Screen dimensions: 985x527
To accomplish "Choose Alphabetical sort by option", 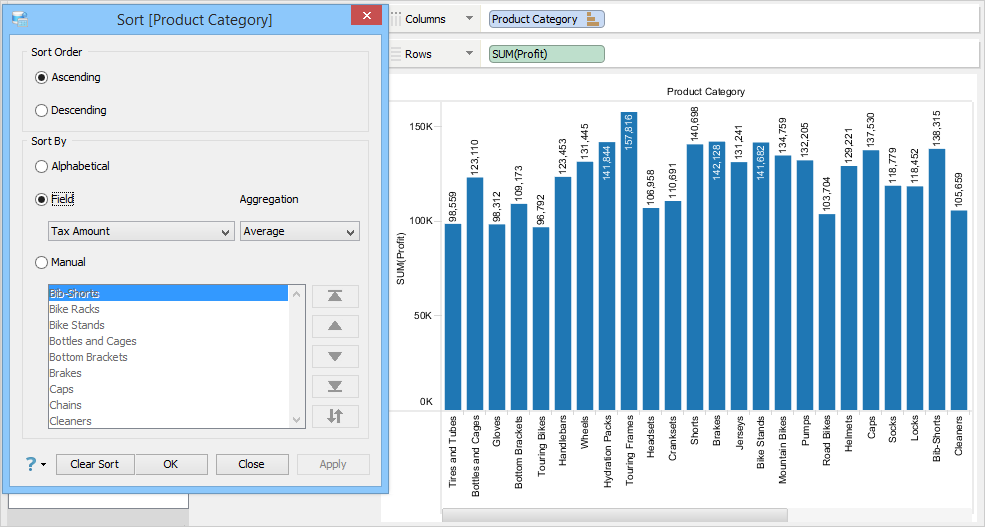I will [41, 166].
